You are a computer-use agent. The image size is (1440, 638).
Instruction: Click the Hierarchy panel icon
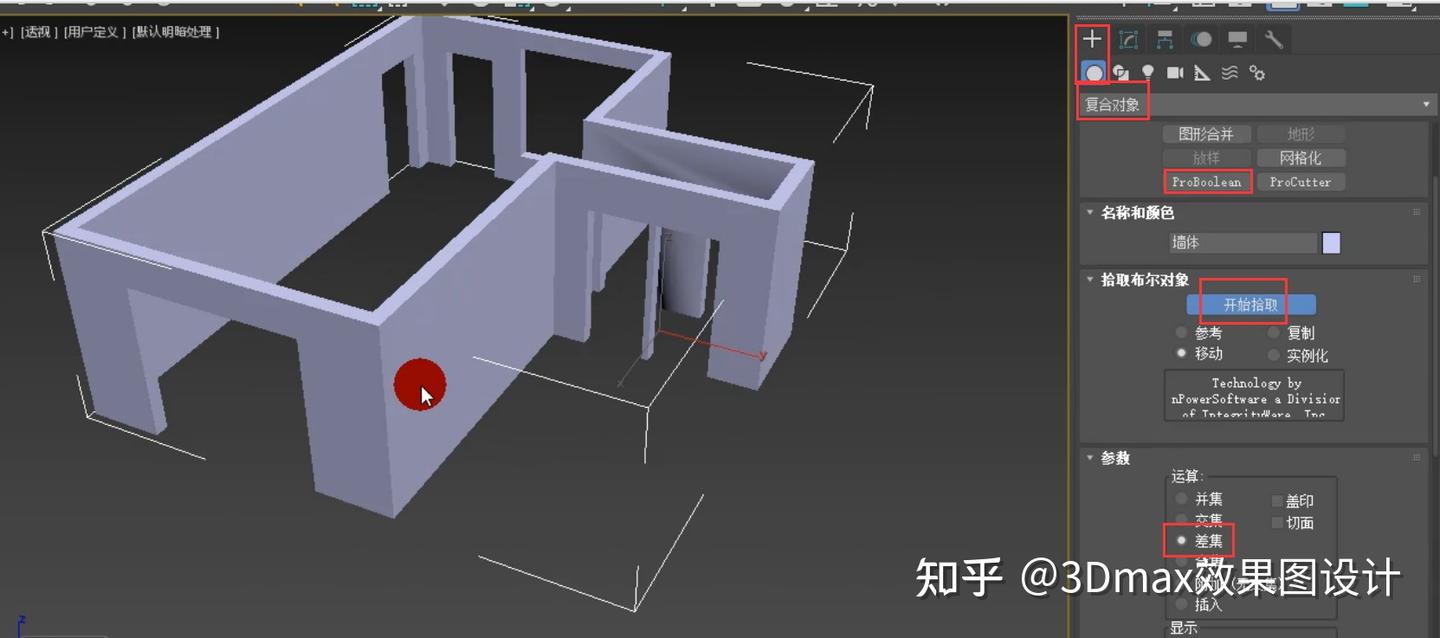[x=1163, y=39]
